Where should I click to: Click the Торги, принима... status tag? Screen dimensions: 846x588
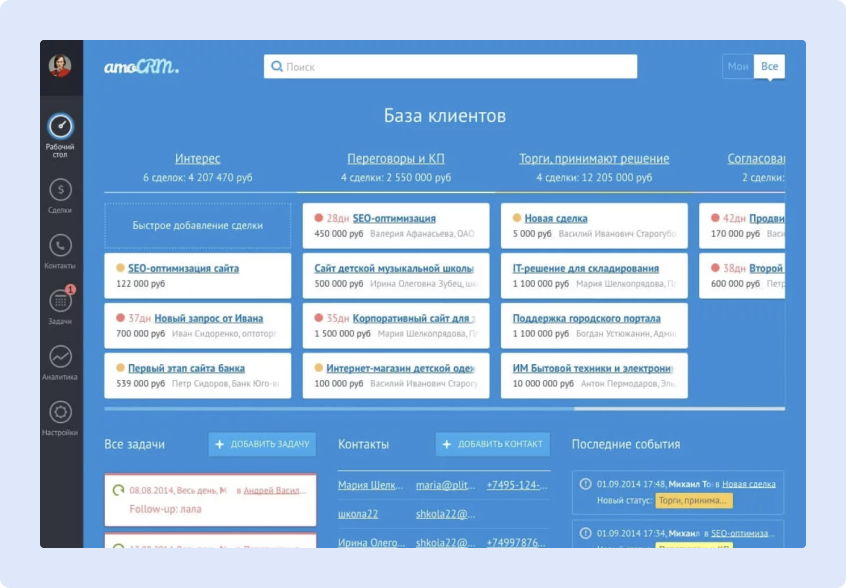click(x=694, y=501)
